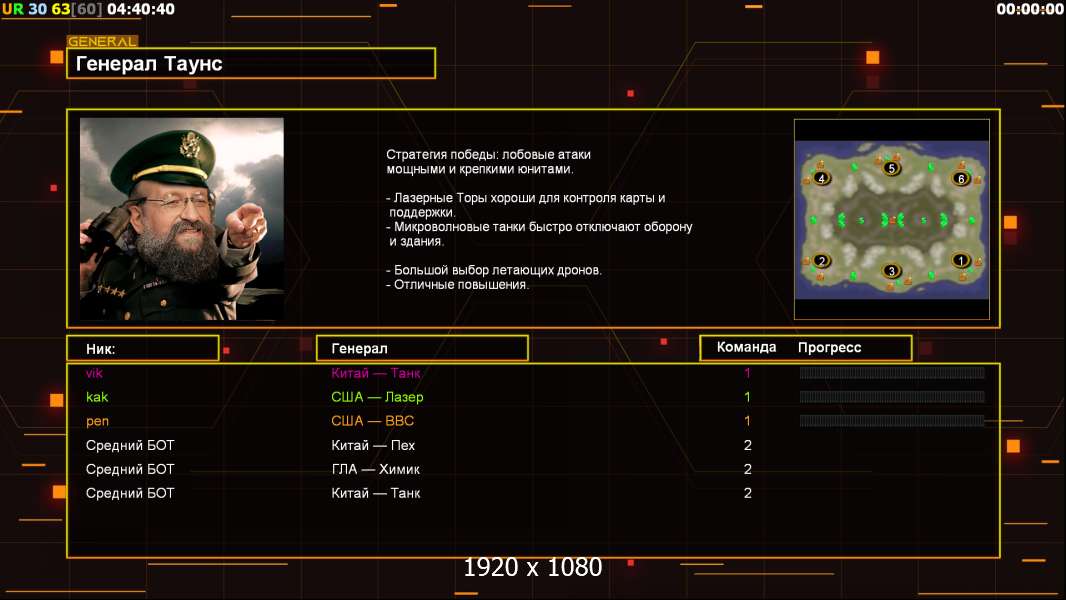Screen dimensions: 1066x600
Task: Click start position 4 on the map
Action: (822, 179)
